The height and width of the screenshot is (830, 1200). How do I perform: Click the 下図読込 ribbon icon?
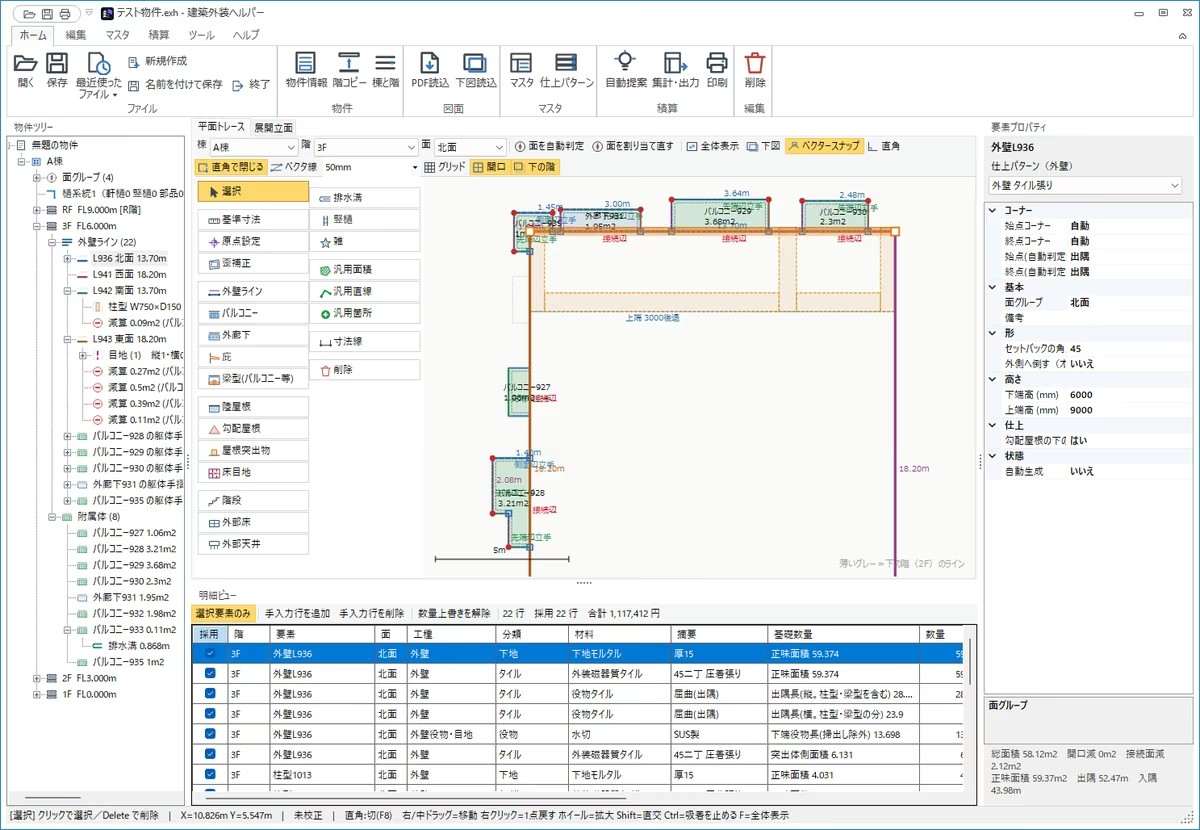[x=475, y=72]
